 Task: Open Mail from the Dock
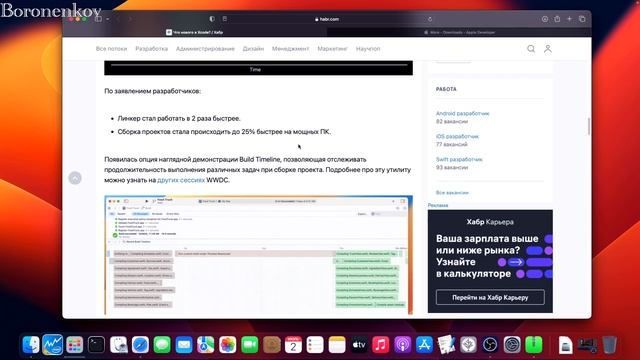(184, 345)
